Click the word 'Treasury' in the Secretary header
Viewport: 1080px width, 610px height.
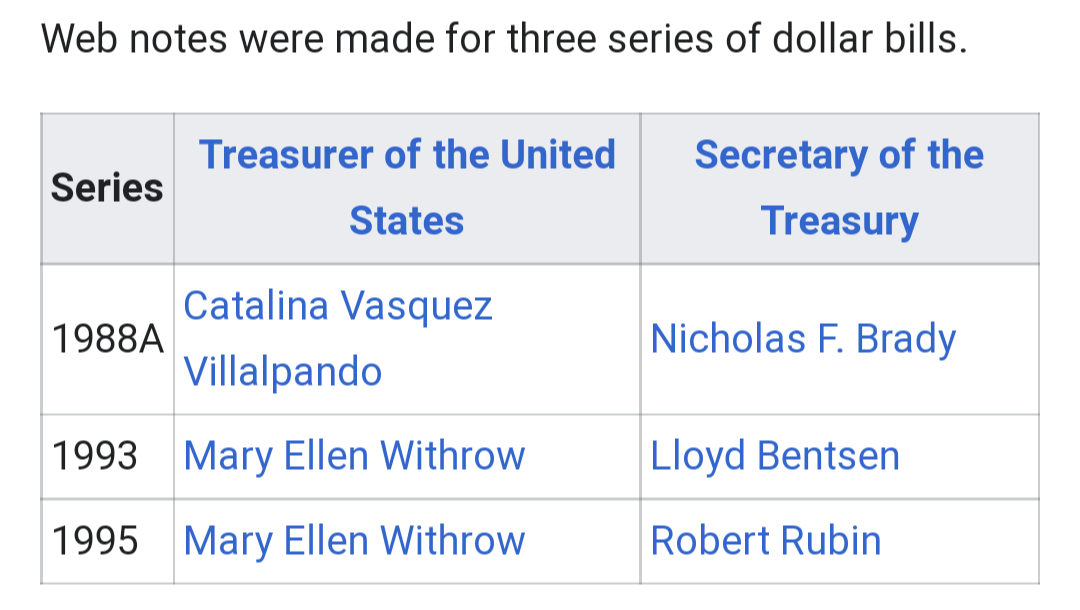coord(840,222)
